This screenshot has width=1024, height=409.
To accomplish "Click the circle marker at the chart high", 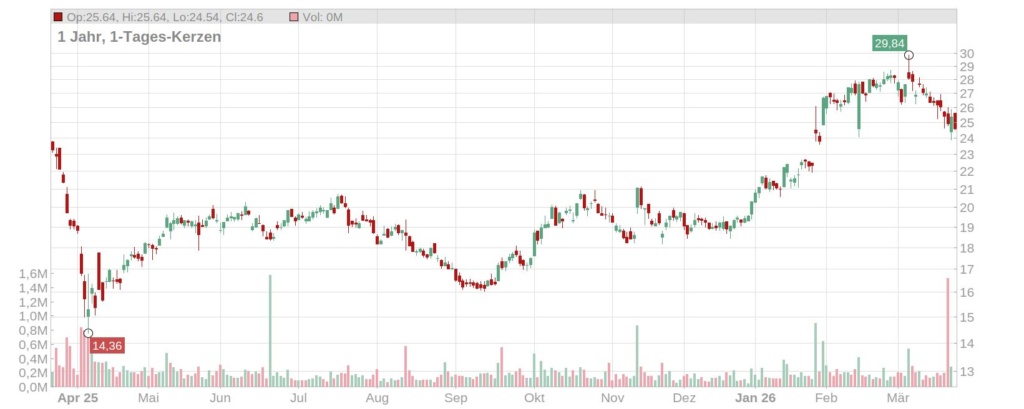I will tap(908, 55).
